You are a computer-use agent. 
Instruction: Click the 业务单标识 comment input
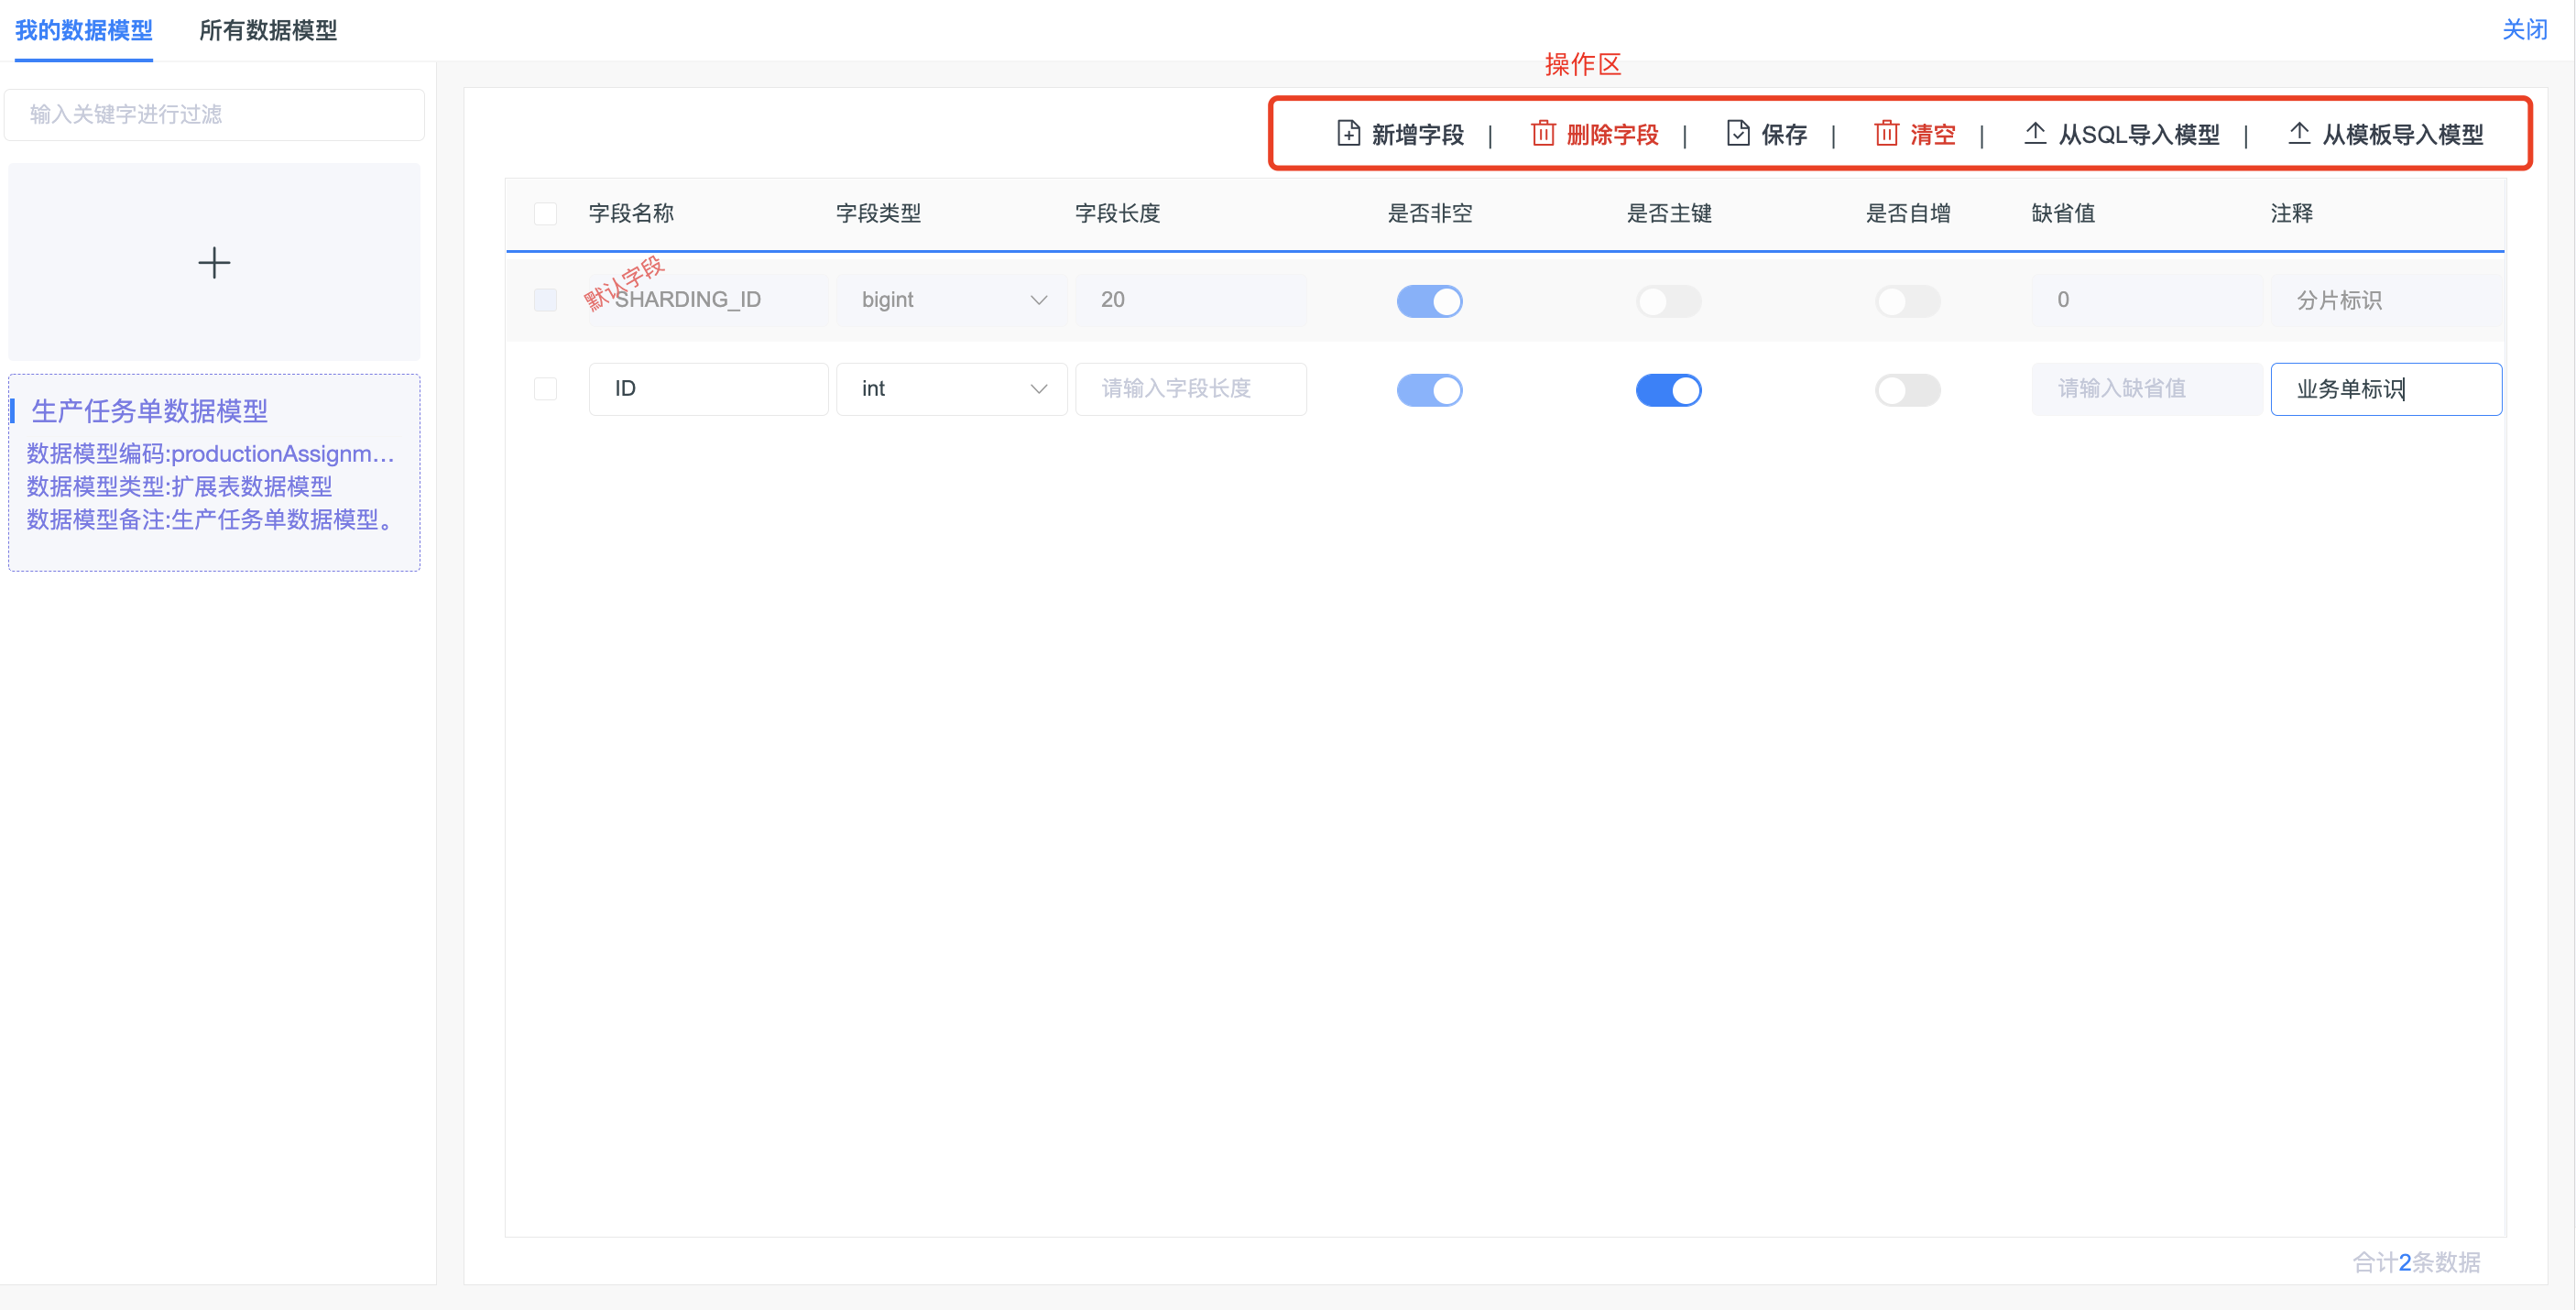(2385, 388)
